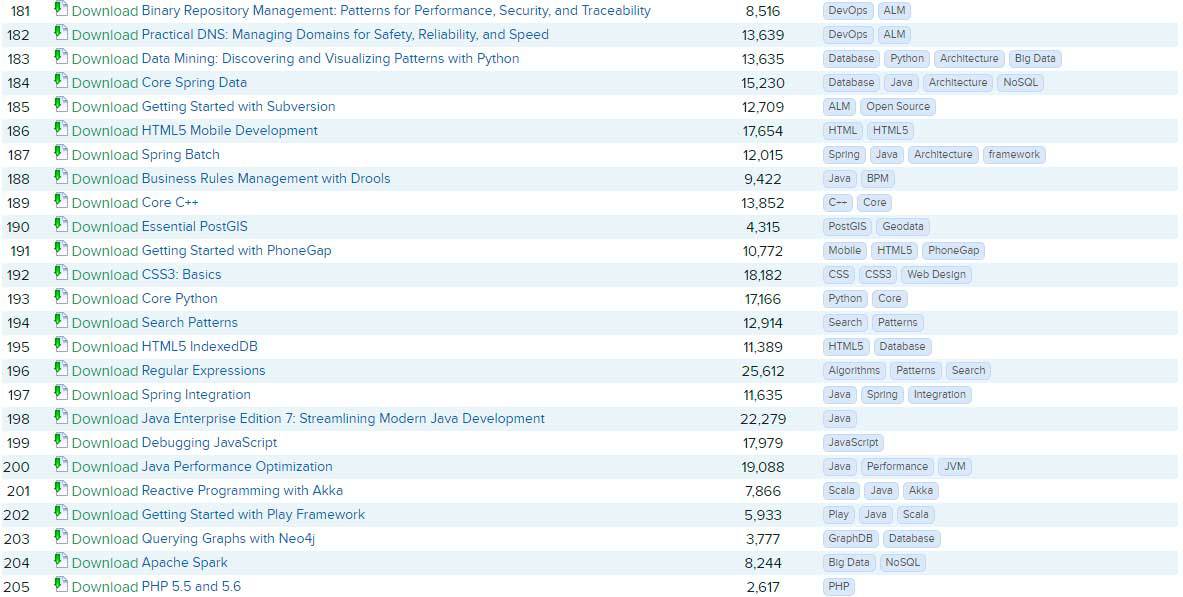The height and width of the screenshot is (597, 1183).
Task: Click the C++ tag
Action: 838,203
